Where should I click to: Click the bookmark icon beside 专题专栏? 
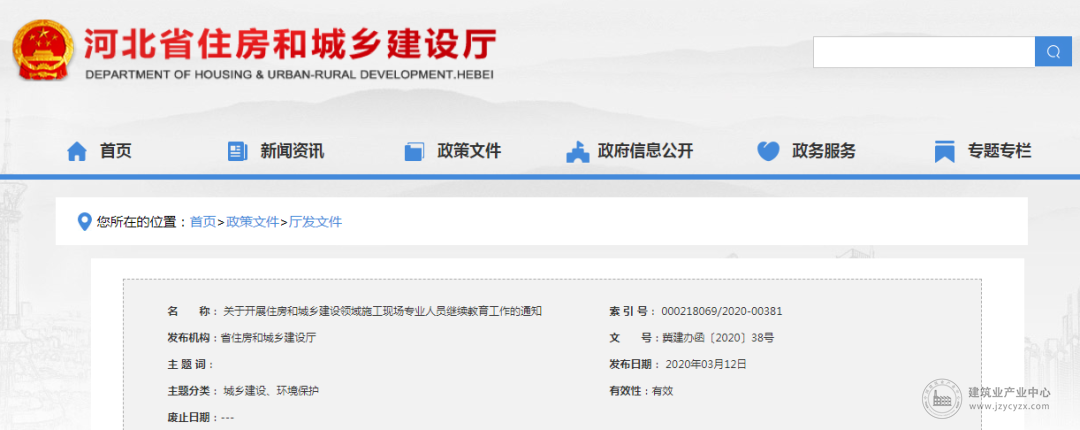[944, 151]
